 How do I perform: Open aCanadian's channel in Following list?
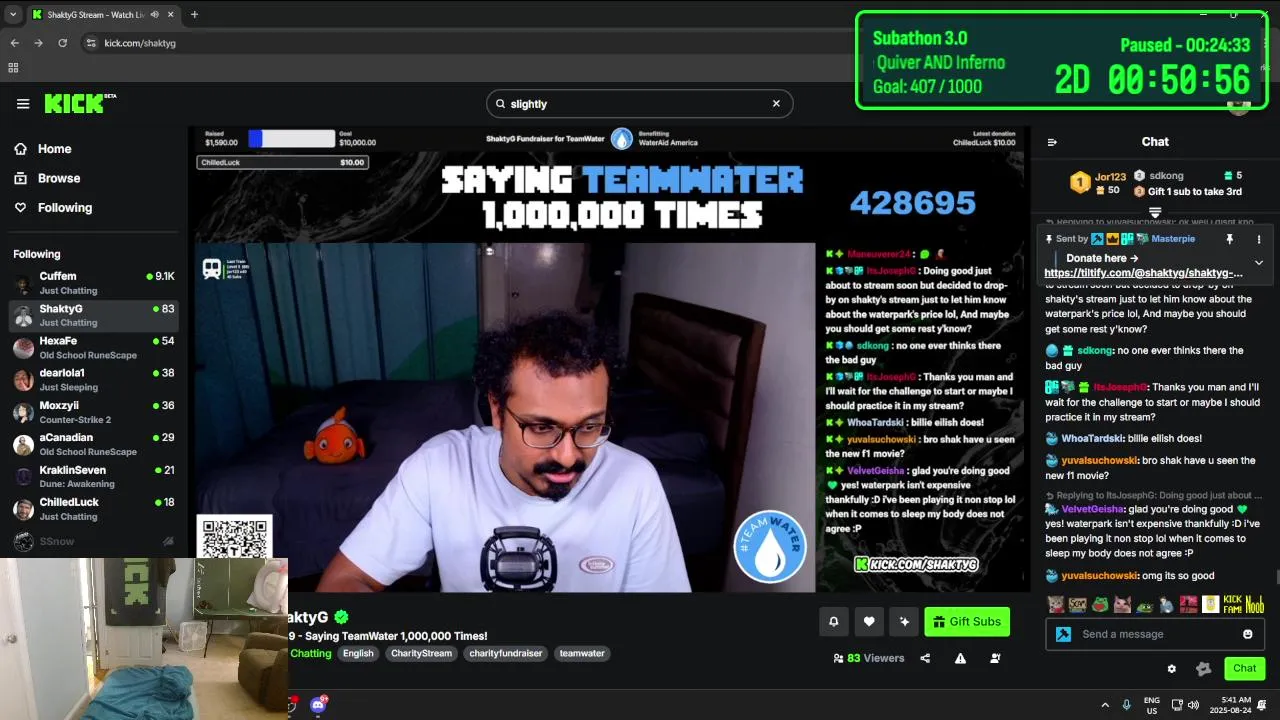click(x=94, y=444)
